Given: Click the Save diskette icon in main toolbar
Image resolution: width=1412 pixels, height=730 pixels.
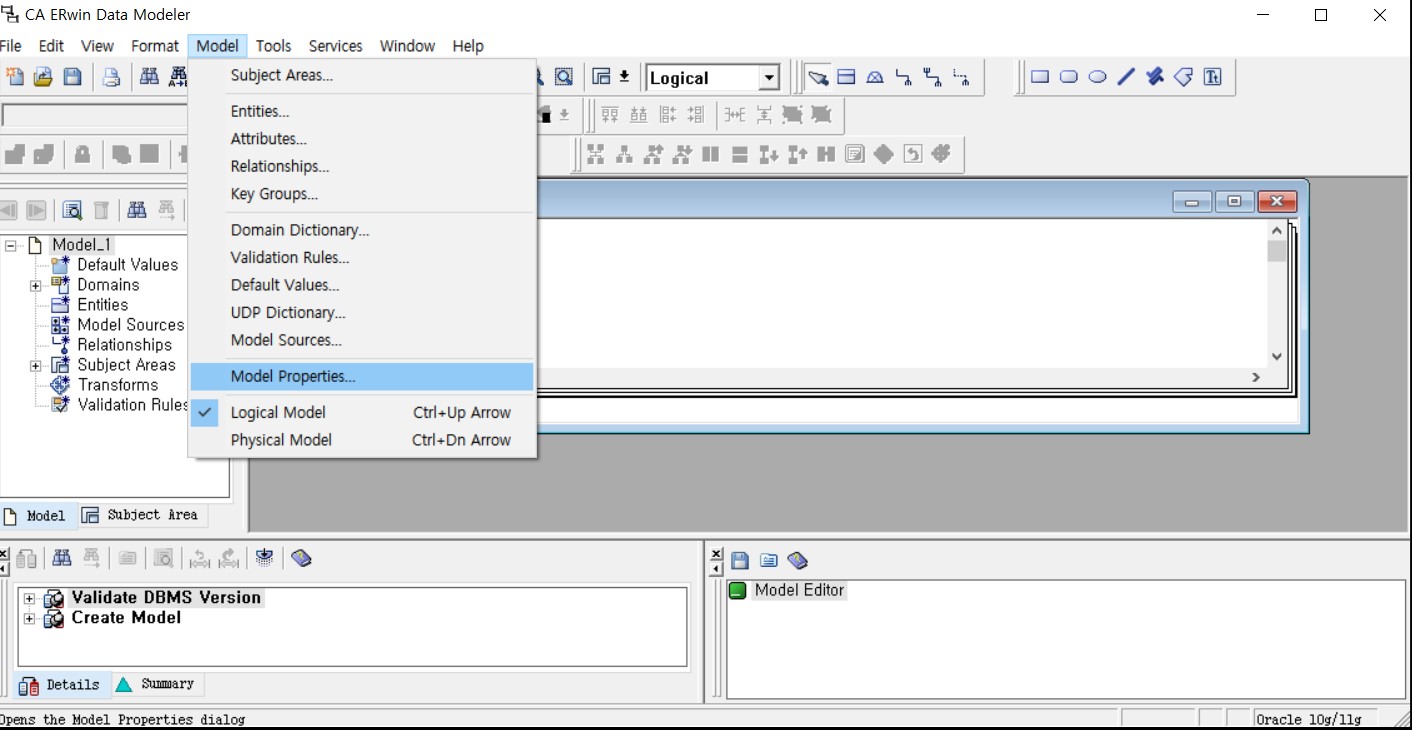Looking at the screenshot, I should [72, 77].
